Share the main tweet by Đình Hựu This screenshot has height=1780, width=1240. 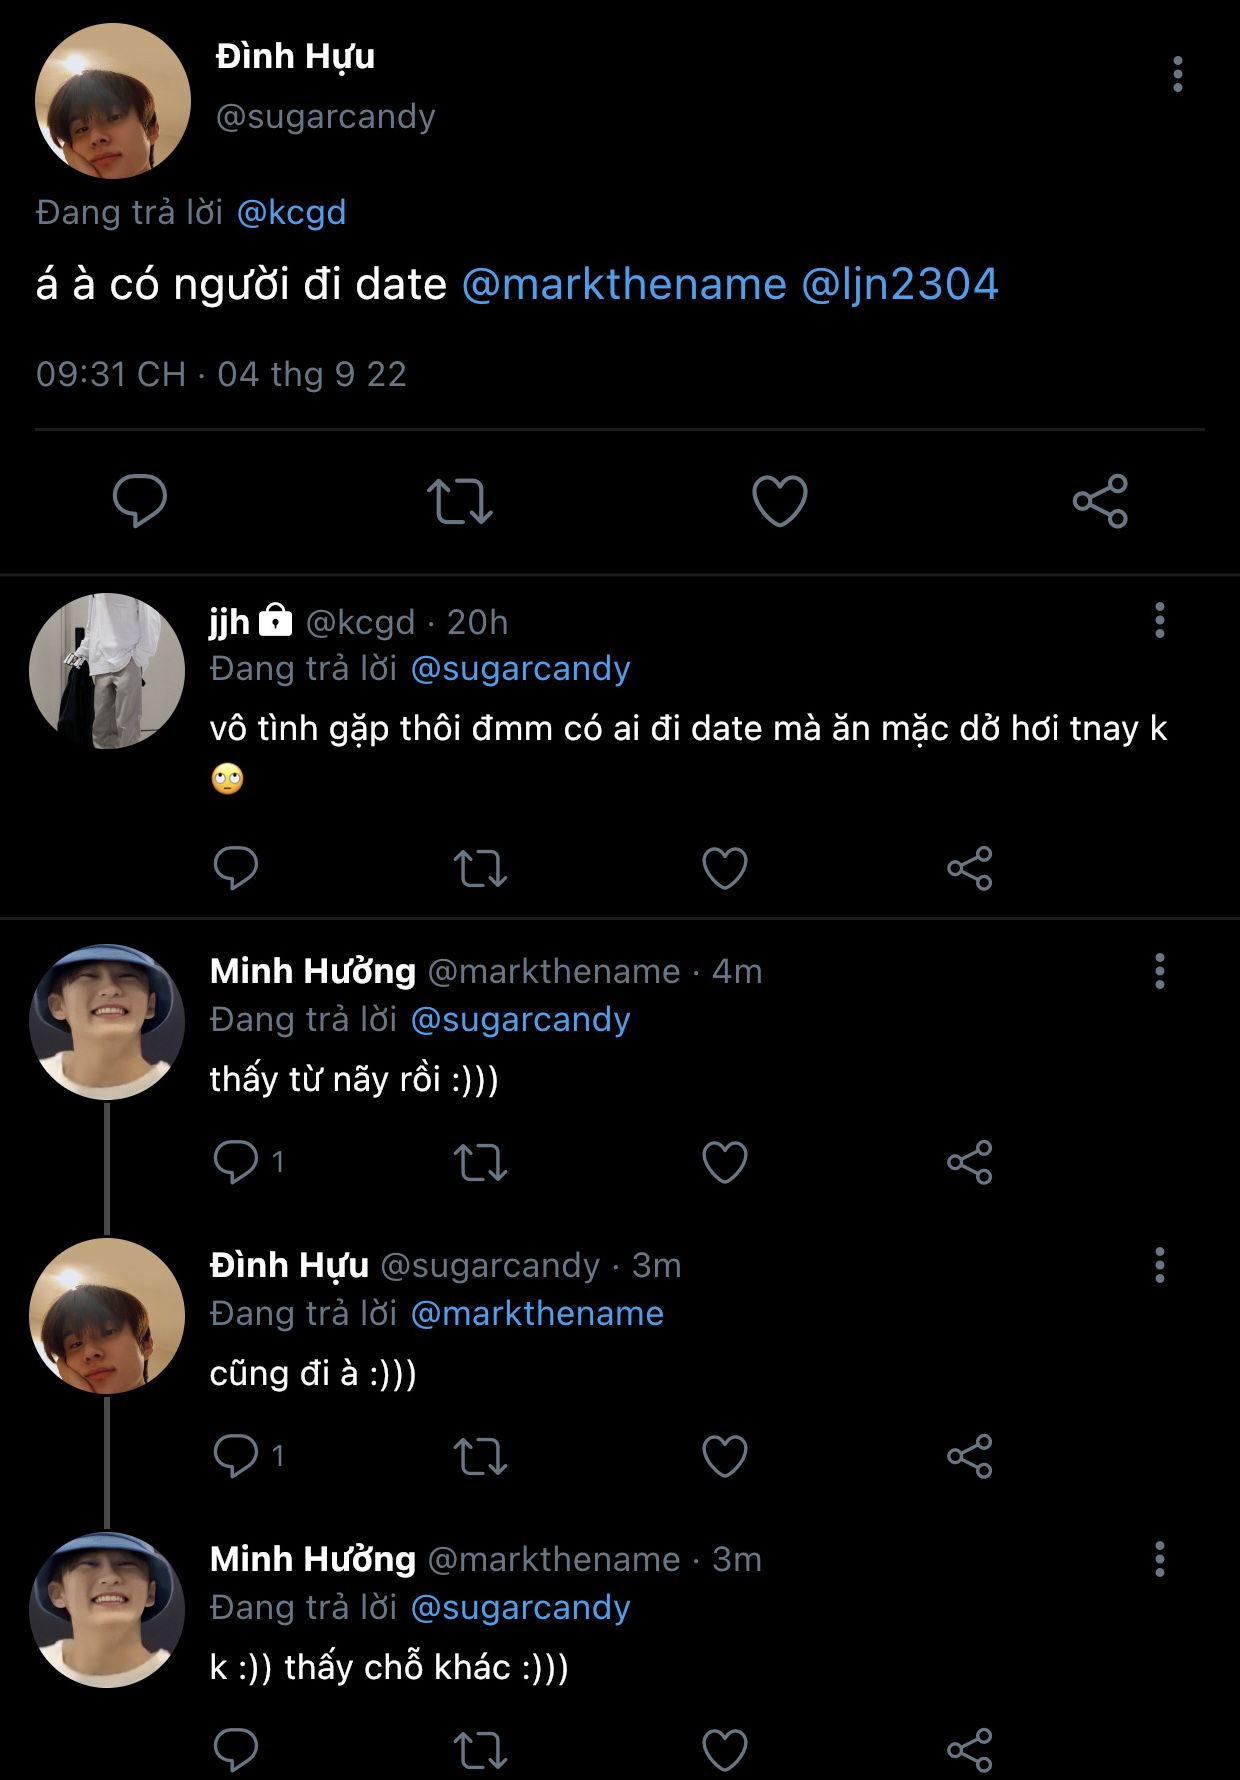click(x=1100, y=500)
